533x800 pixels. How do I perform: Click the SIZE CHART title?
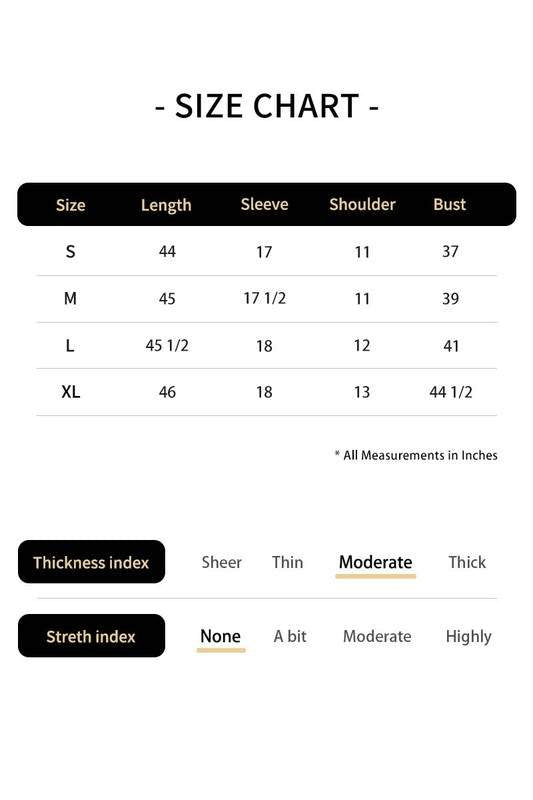coord(267,106)
